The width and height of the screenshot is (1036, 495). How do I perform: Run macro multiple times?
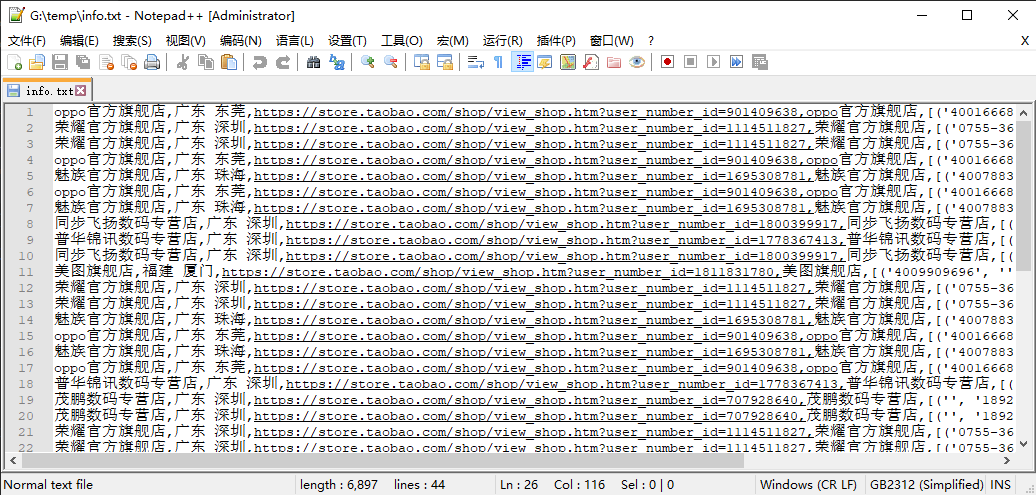click(x=736, y=62)
